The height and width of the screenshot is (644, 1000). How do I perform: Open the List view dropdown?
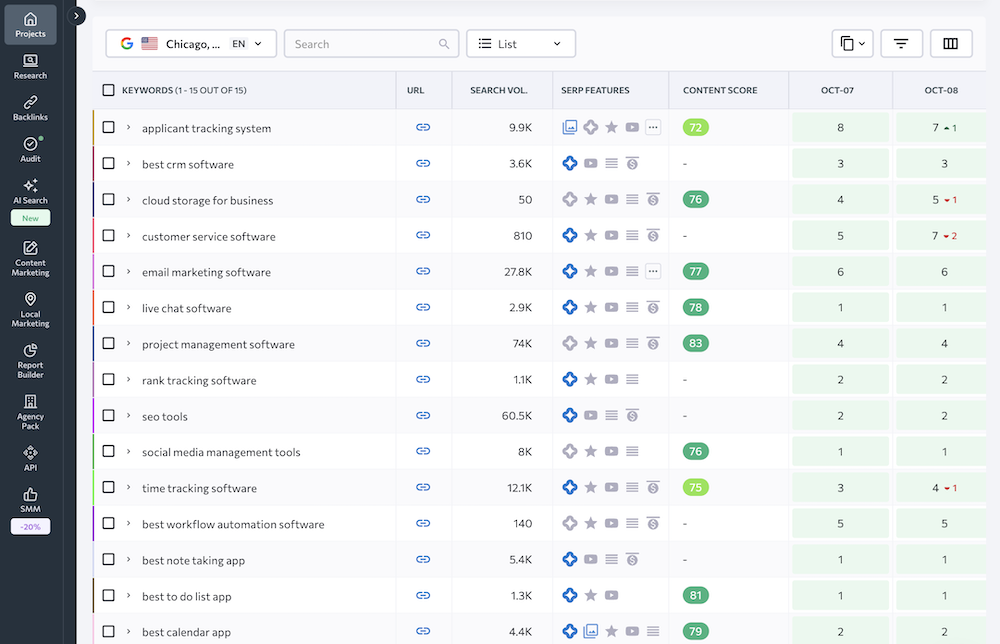[521, 43]
